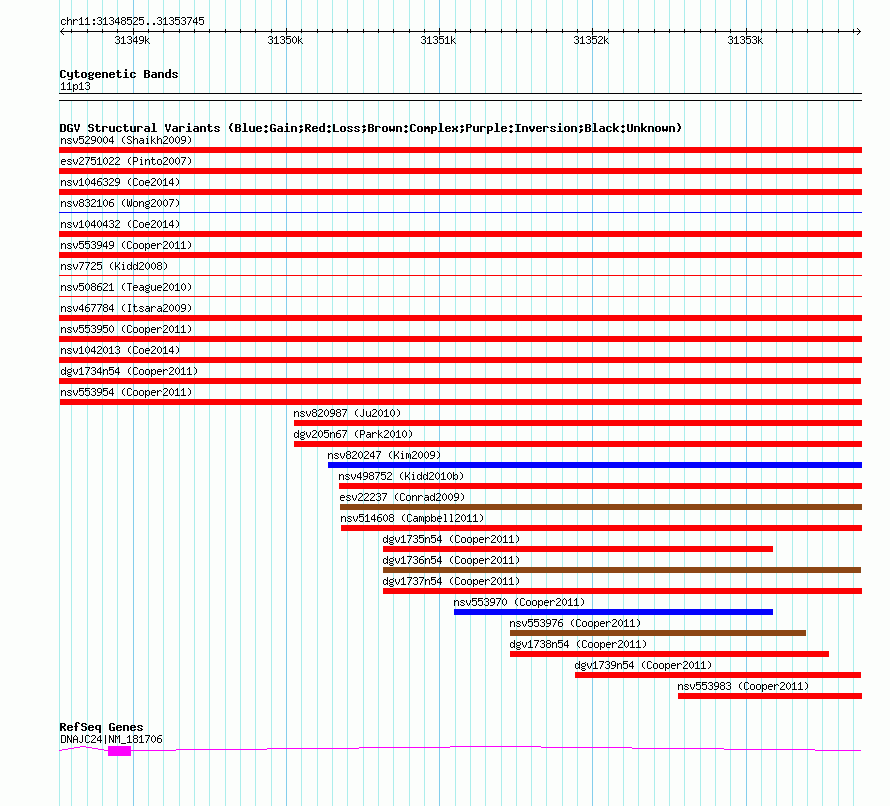The image size is (890, 806).
Task: Click the red bar under nsv553983
Action: pos(770,696)
